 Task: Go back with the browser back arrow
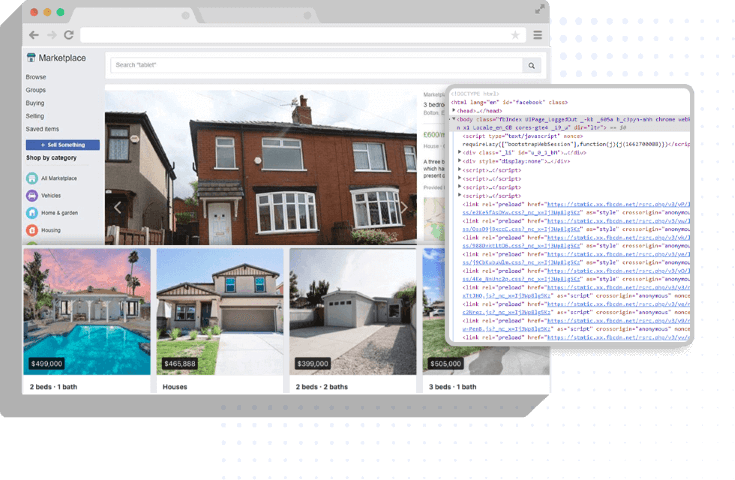click(x=34, y=35)
